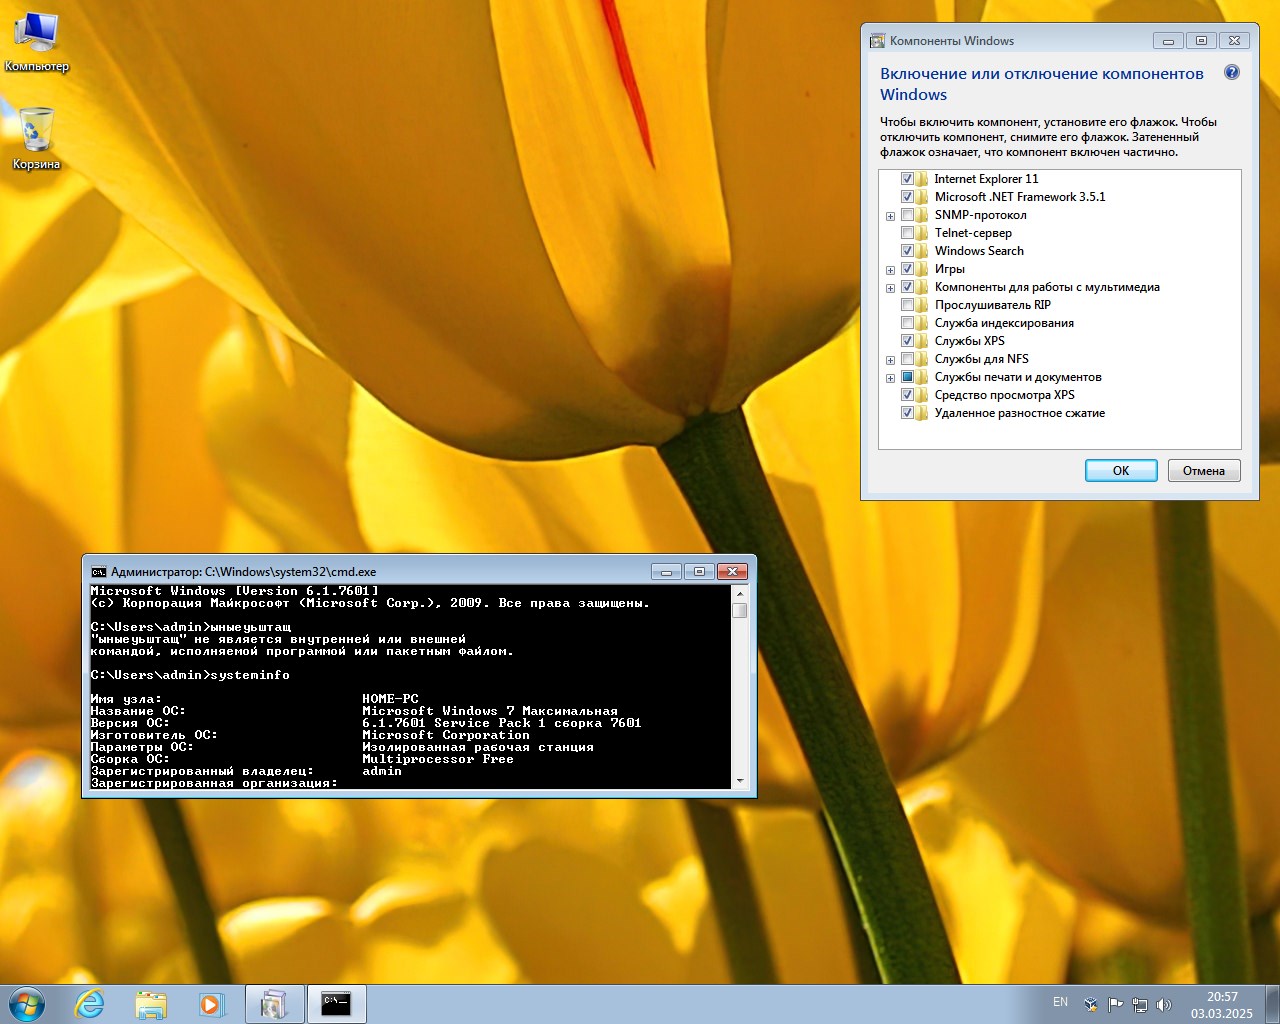
Task: Expand Службы печати и документов node
Action: [890, 378]
